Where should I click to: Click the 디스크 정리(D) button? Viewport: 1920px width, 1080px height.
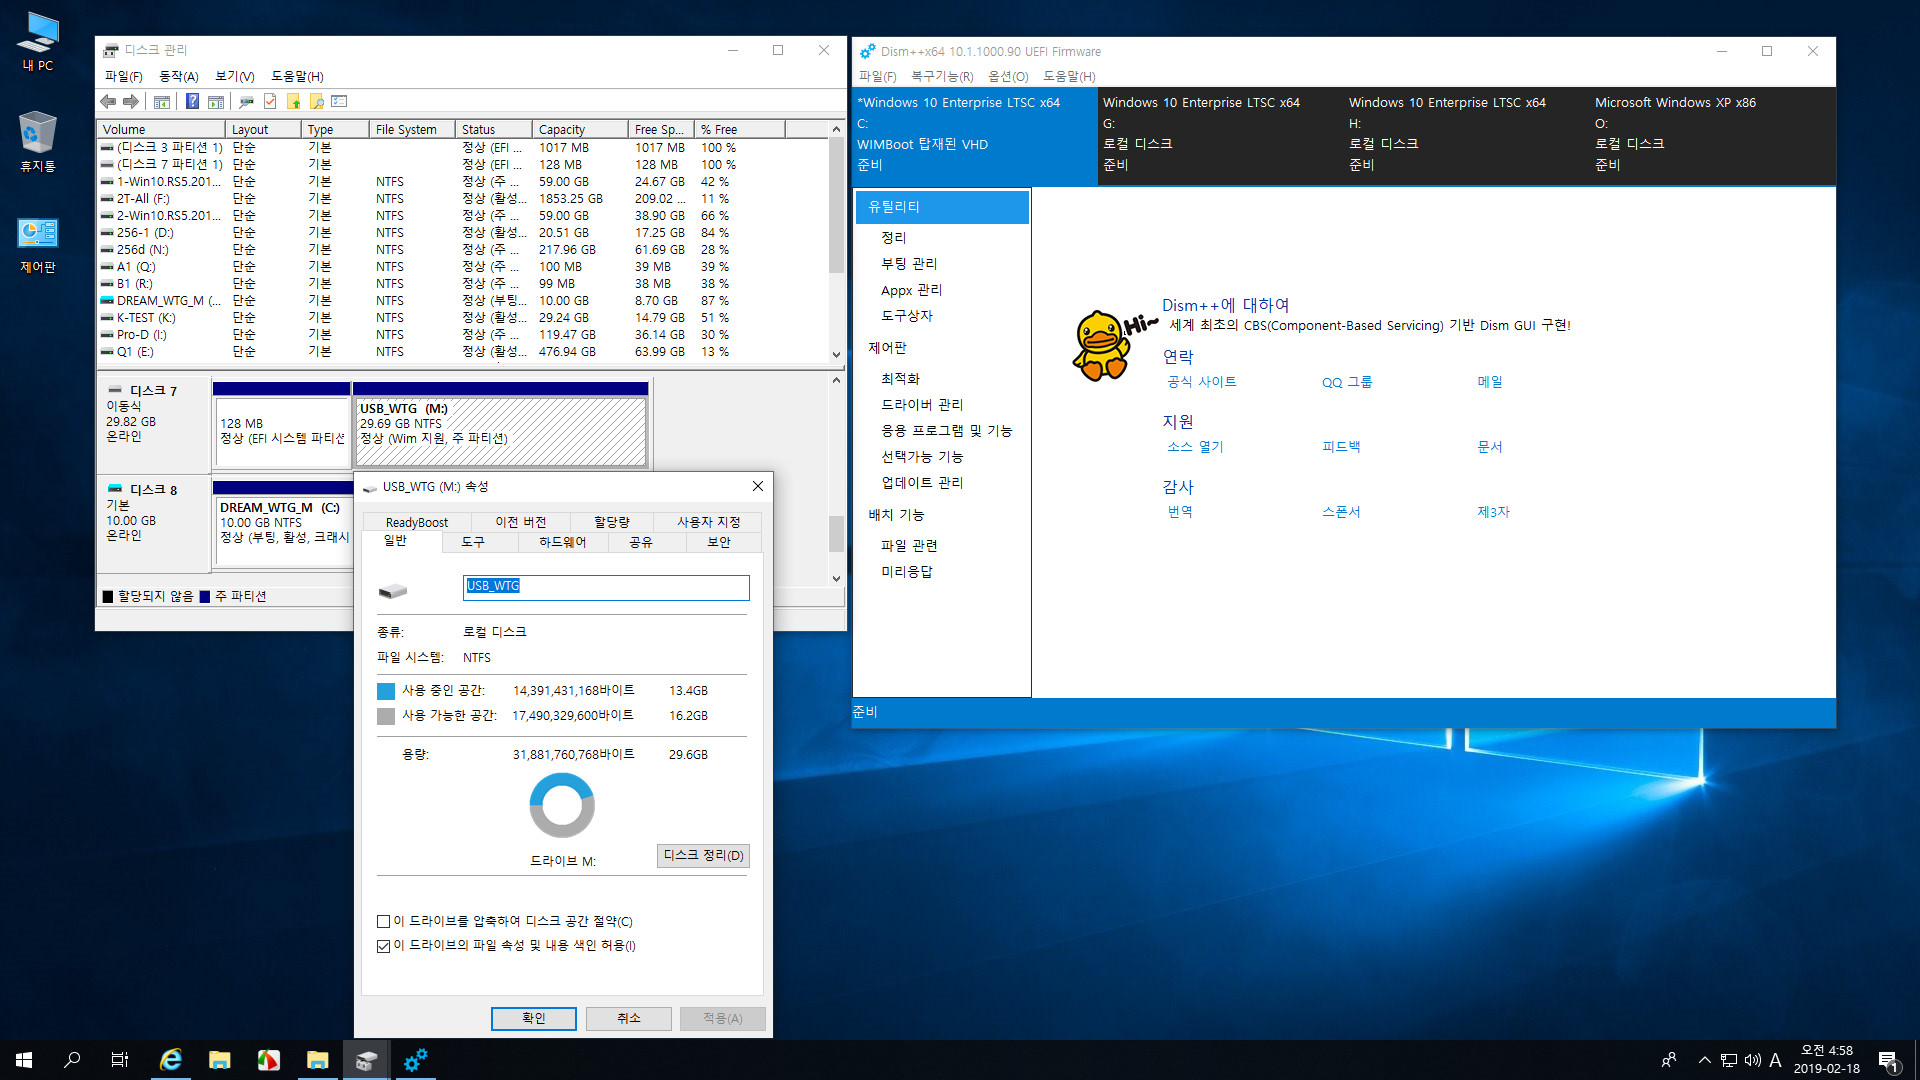703,856
